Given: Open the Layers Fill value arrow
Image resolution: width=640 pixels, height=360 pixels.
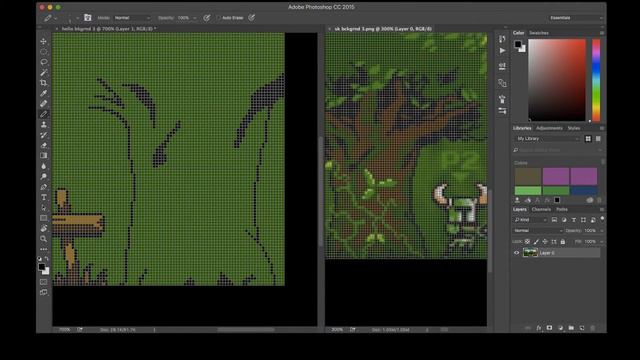Looking at the screenshot, I should click(x=602, y=242).
